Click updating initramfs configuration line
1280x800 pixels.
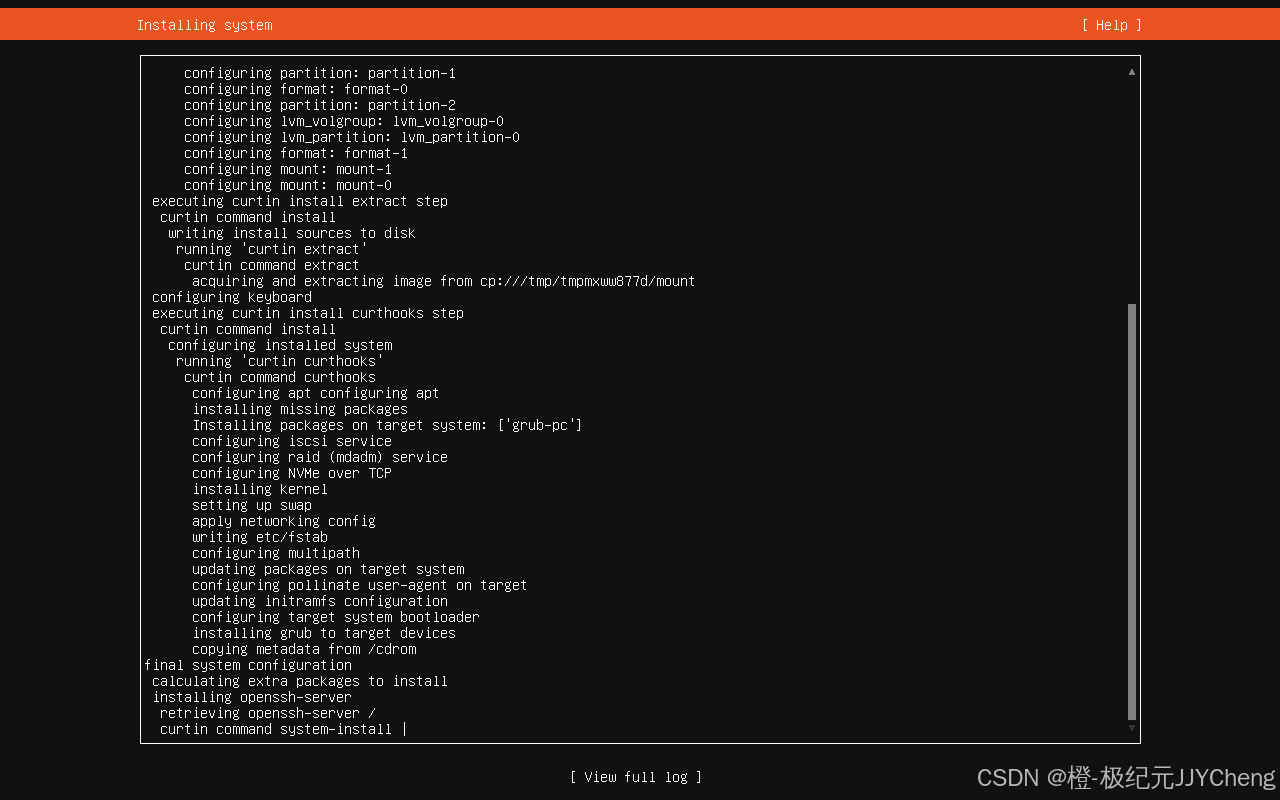[x=320, y=601]
